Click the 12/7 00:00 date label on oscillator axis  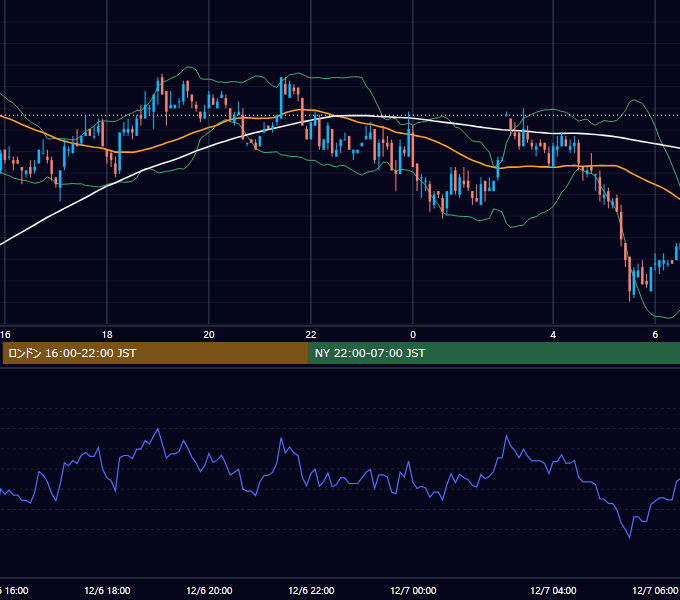(x=413, y=590)
